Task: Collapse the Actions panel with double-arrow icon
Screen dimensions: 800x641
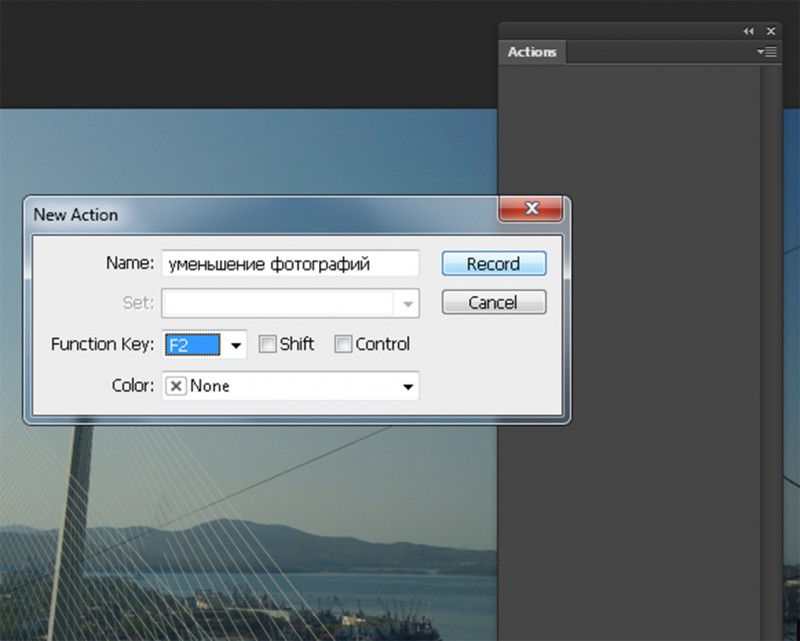Action: tap(748, 31)
